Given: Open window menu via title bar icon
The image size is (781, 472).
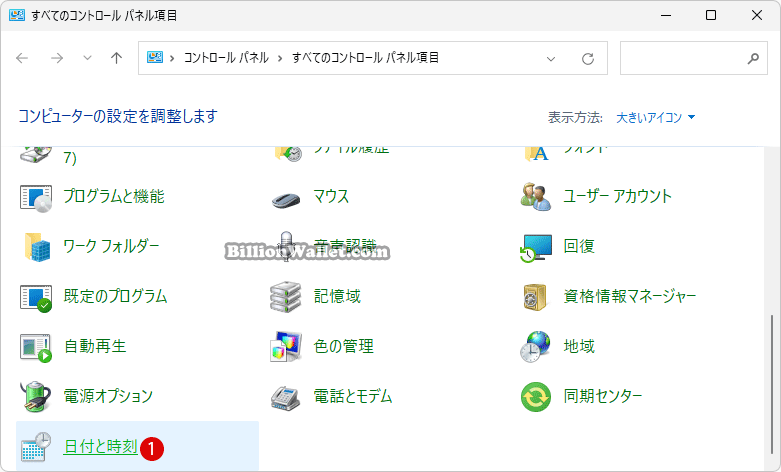Looking at the screenshot, I should click(17, 15).
